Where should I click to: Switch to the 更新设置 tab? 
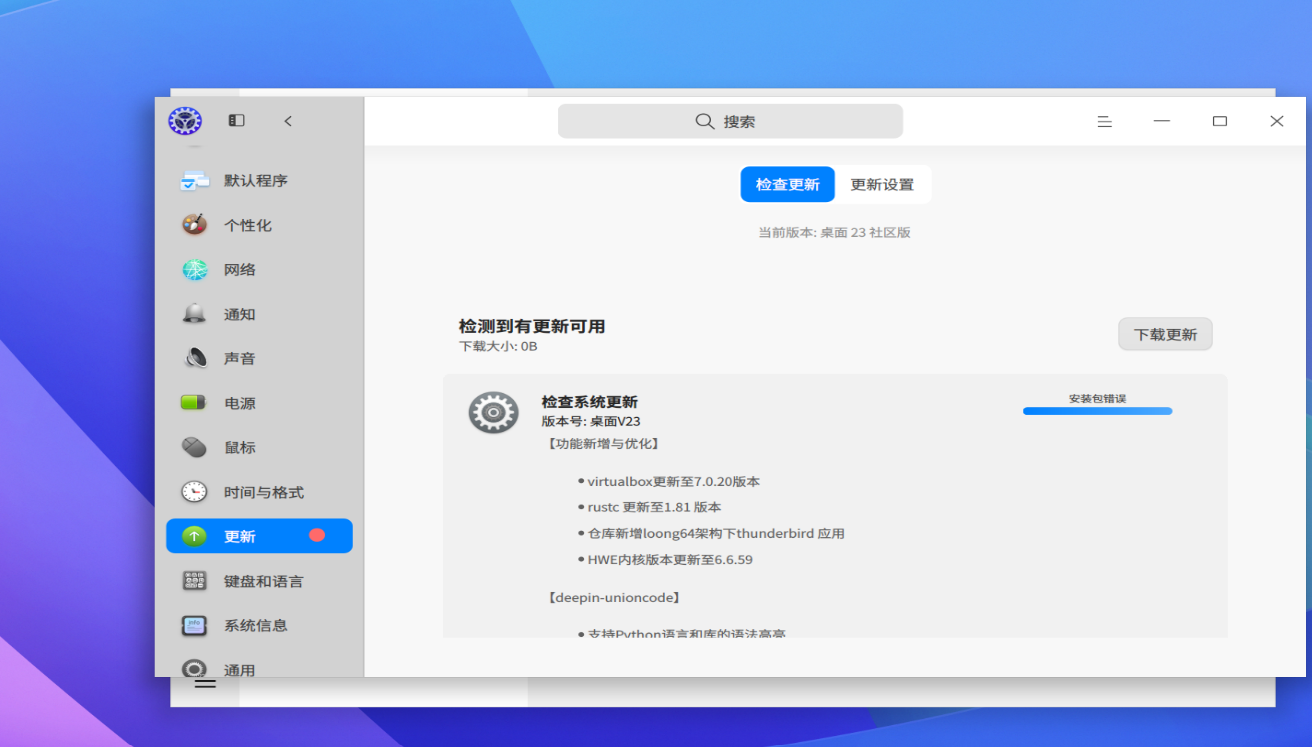coord(882,185)
